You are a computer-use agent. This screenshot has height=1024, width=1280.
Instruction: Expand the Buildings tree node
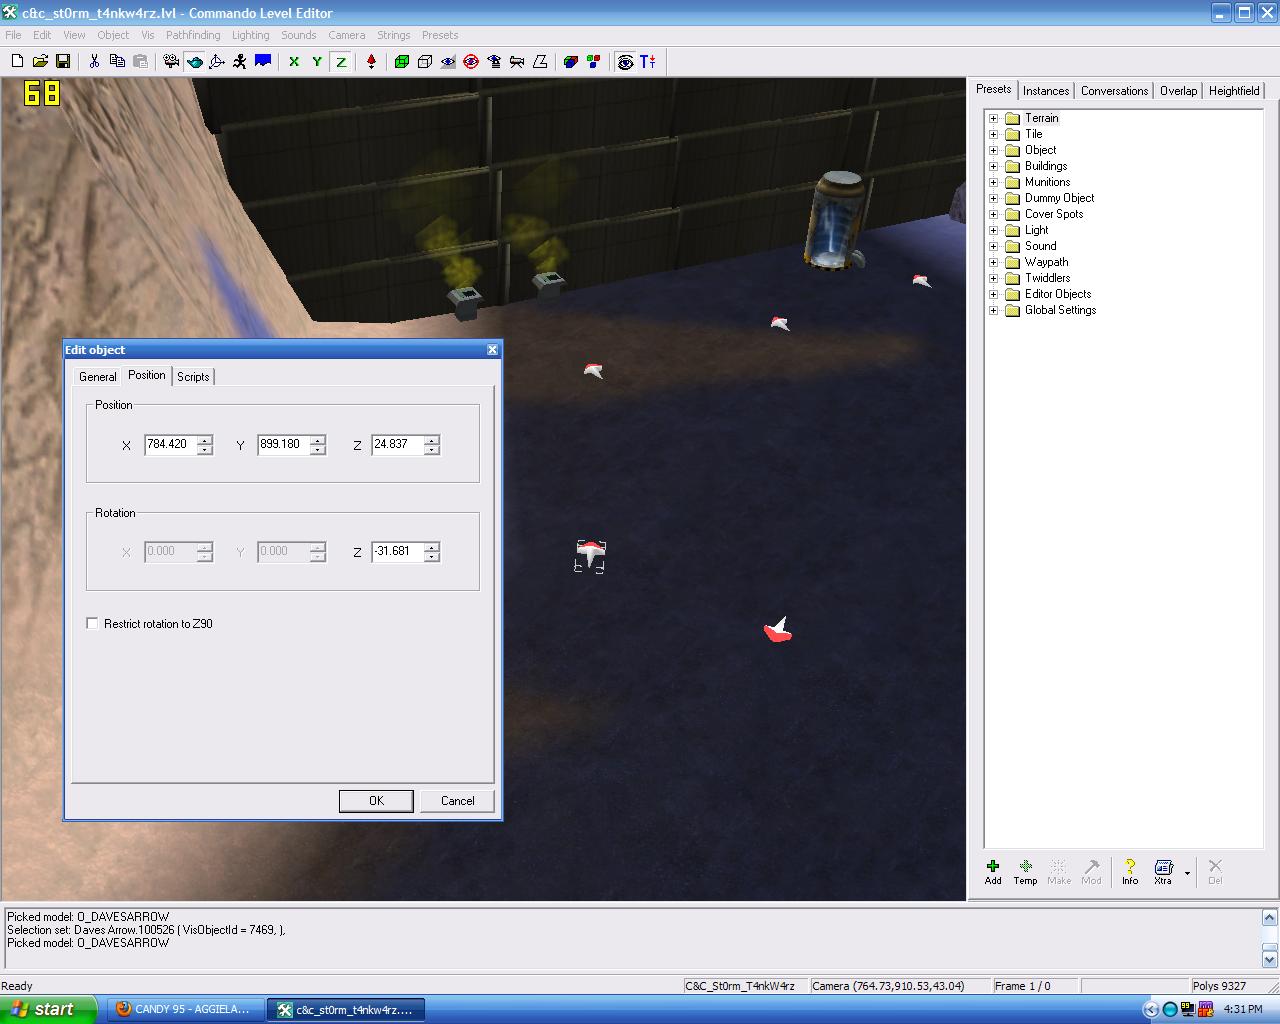pyautogui.click(x=994, y=166)
